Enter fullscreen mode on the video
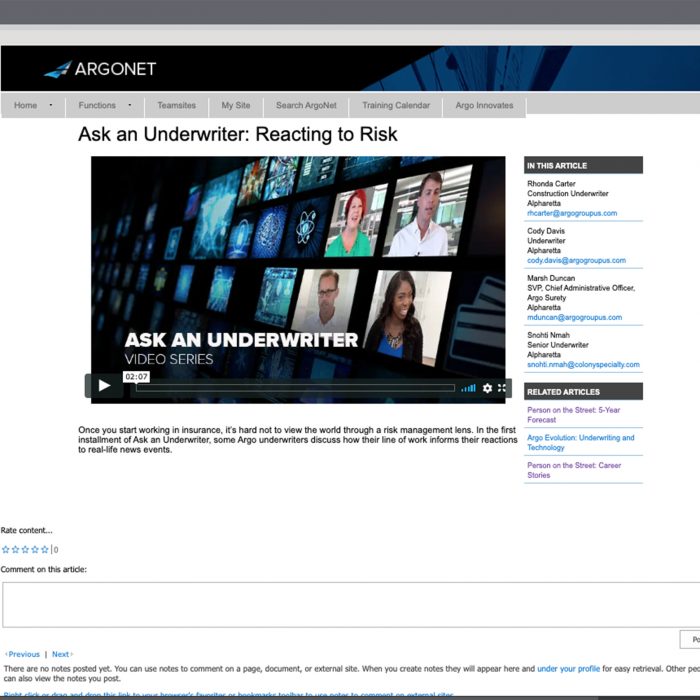 pos(502,388)
